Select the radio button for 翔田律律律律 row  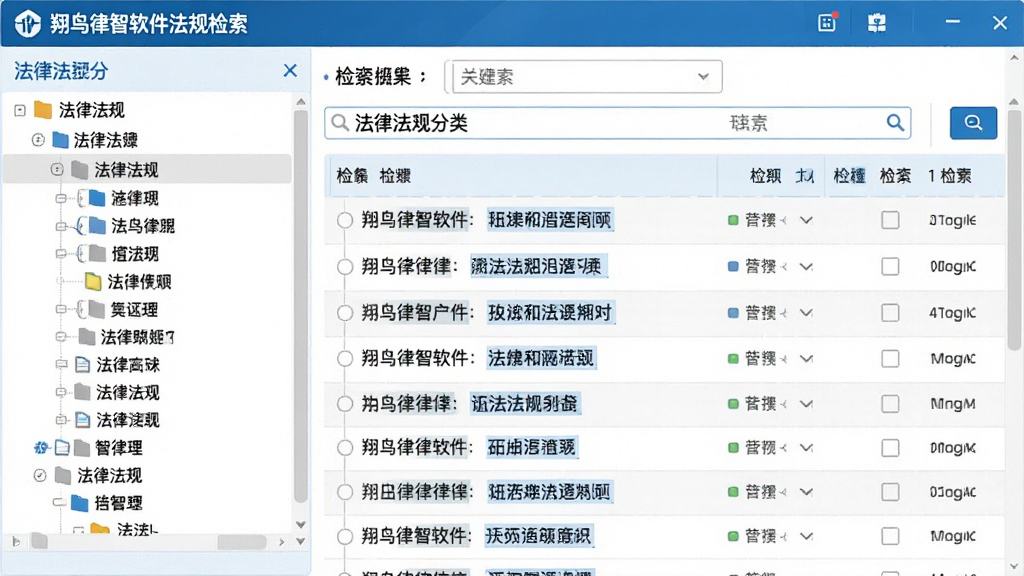point(345,492)
